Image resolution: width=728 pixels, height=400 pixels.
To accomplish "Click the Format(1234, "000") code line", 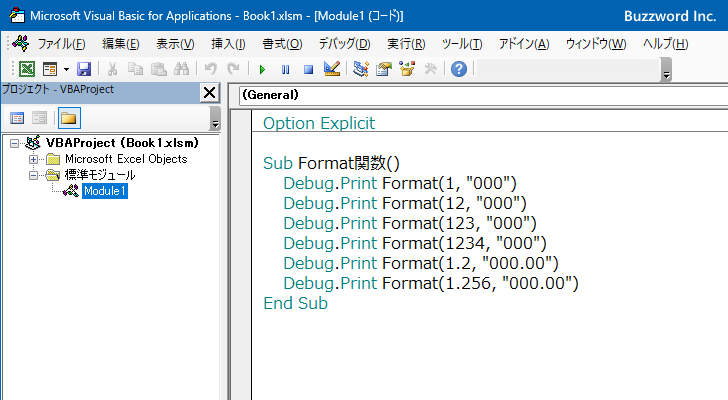I will click(x=415, y=243).
